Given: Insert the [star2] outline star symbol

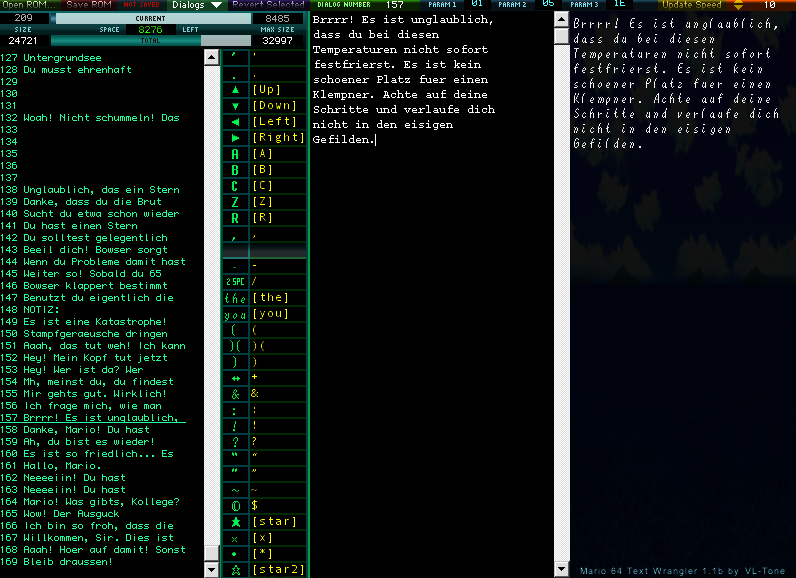Looking at the screenshot, I should (235, 569).
